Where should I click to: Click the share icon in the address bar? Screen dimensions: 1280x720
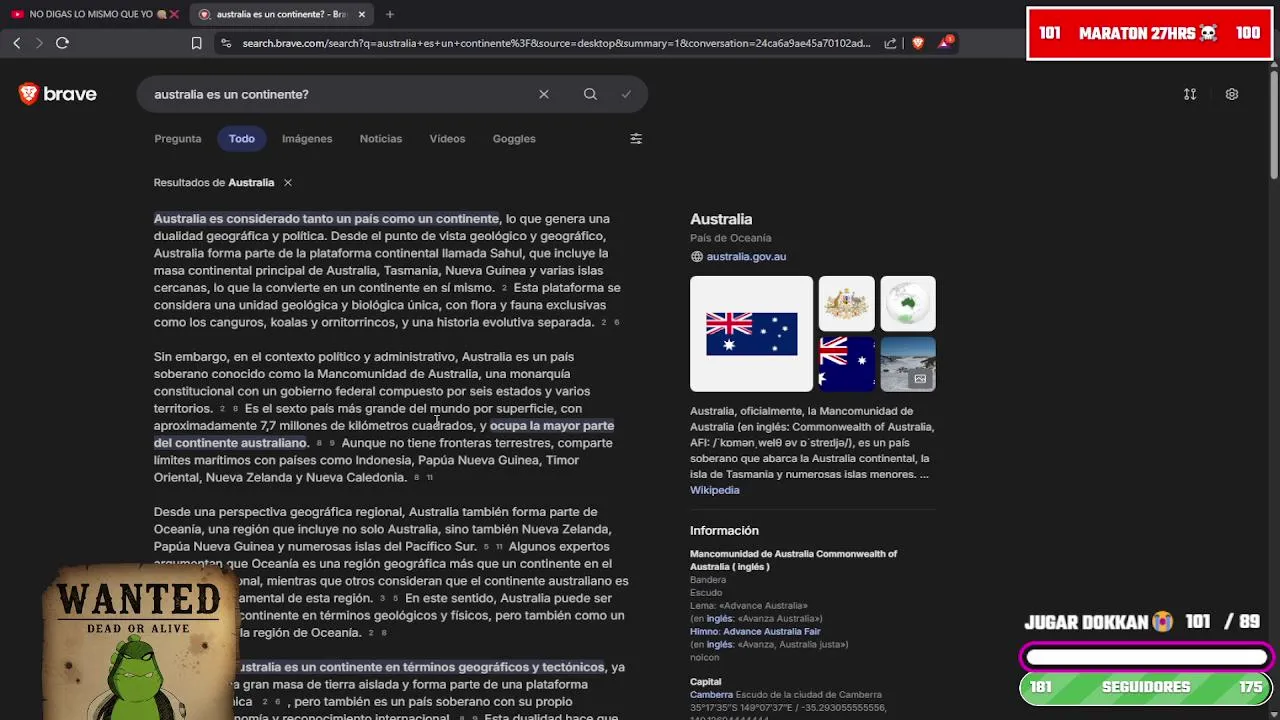tap(891, 43)
